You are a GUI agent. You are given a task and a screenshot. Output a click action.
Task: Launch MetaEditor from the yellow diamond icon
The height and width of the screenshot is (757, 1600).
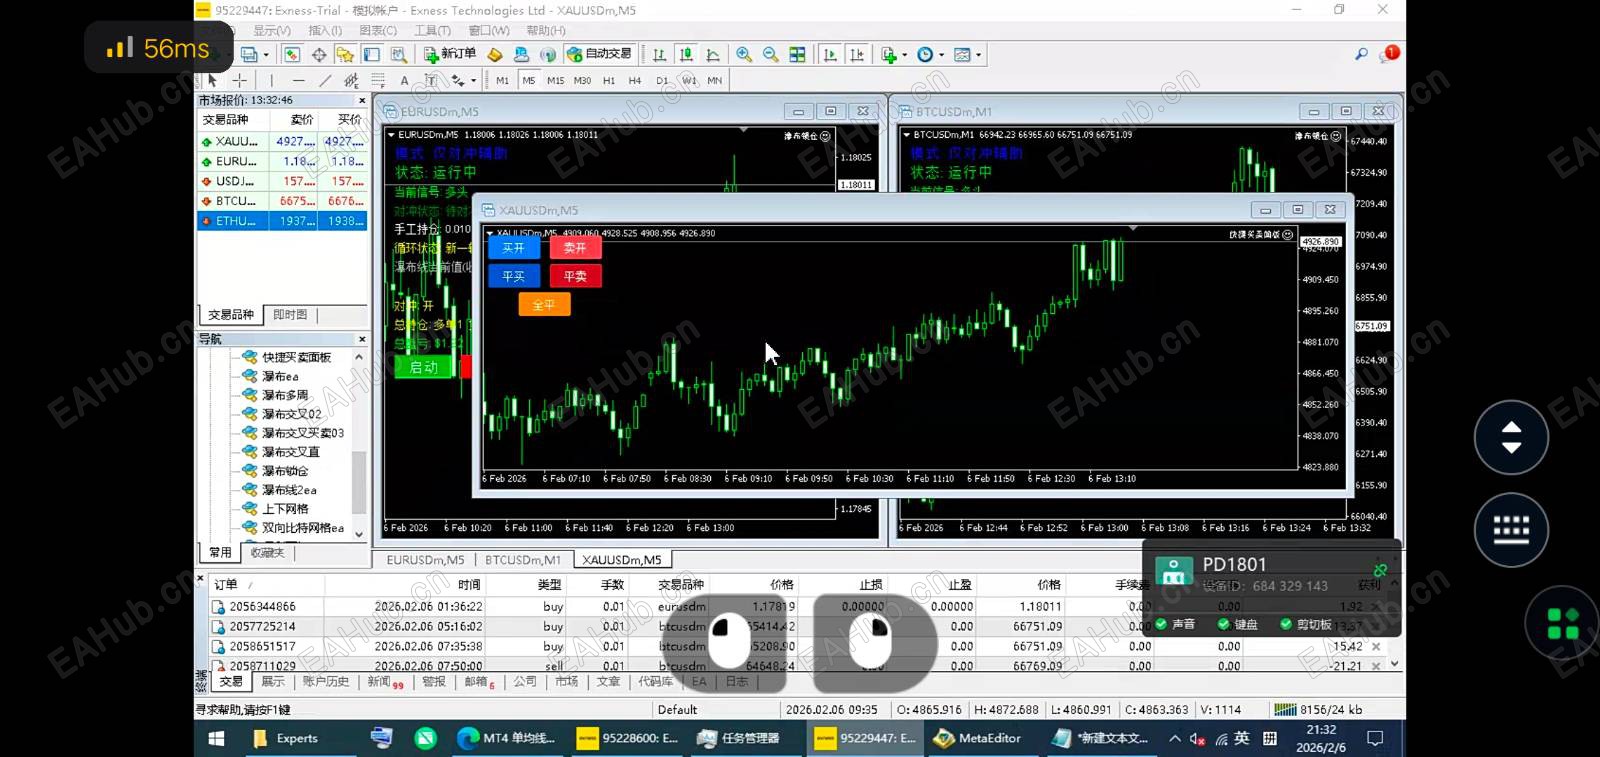point(494,54)
